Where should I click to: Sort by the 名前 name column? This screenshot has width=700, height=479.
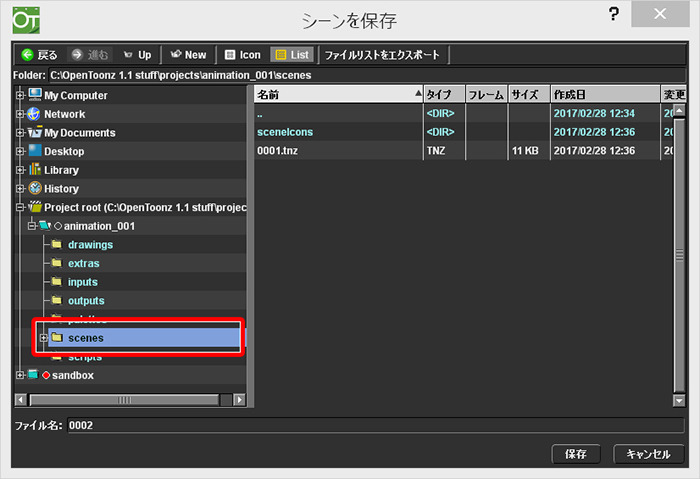pos(338,94)
